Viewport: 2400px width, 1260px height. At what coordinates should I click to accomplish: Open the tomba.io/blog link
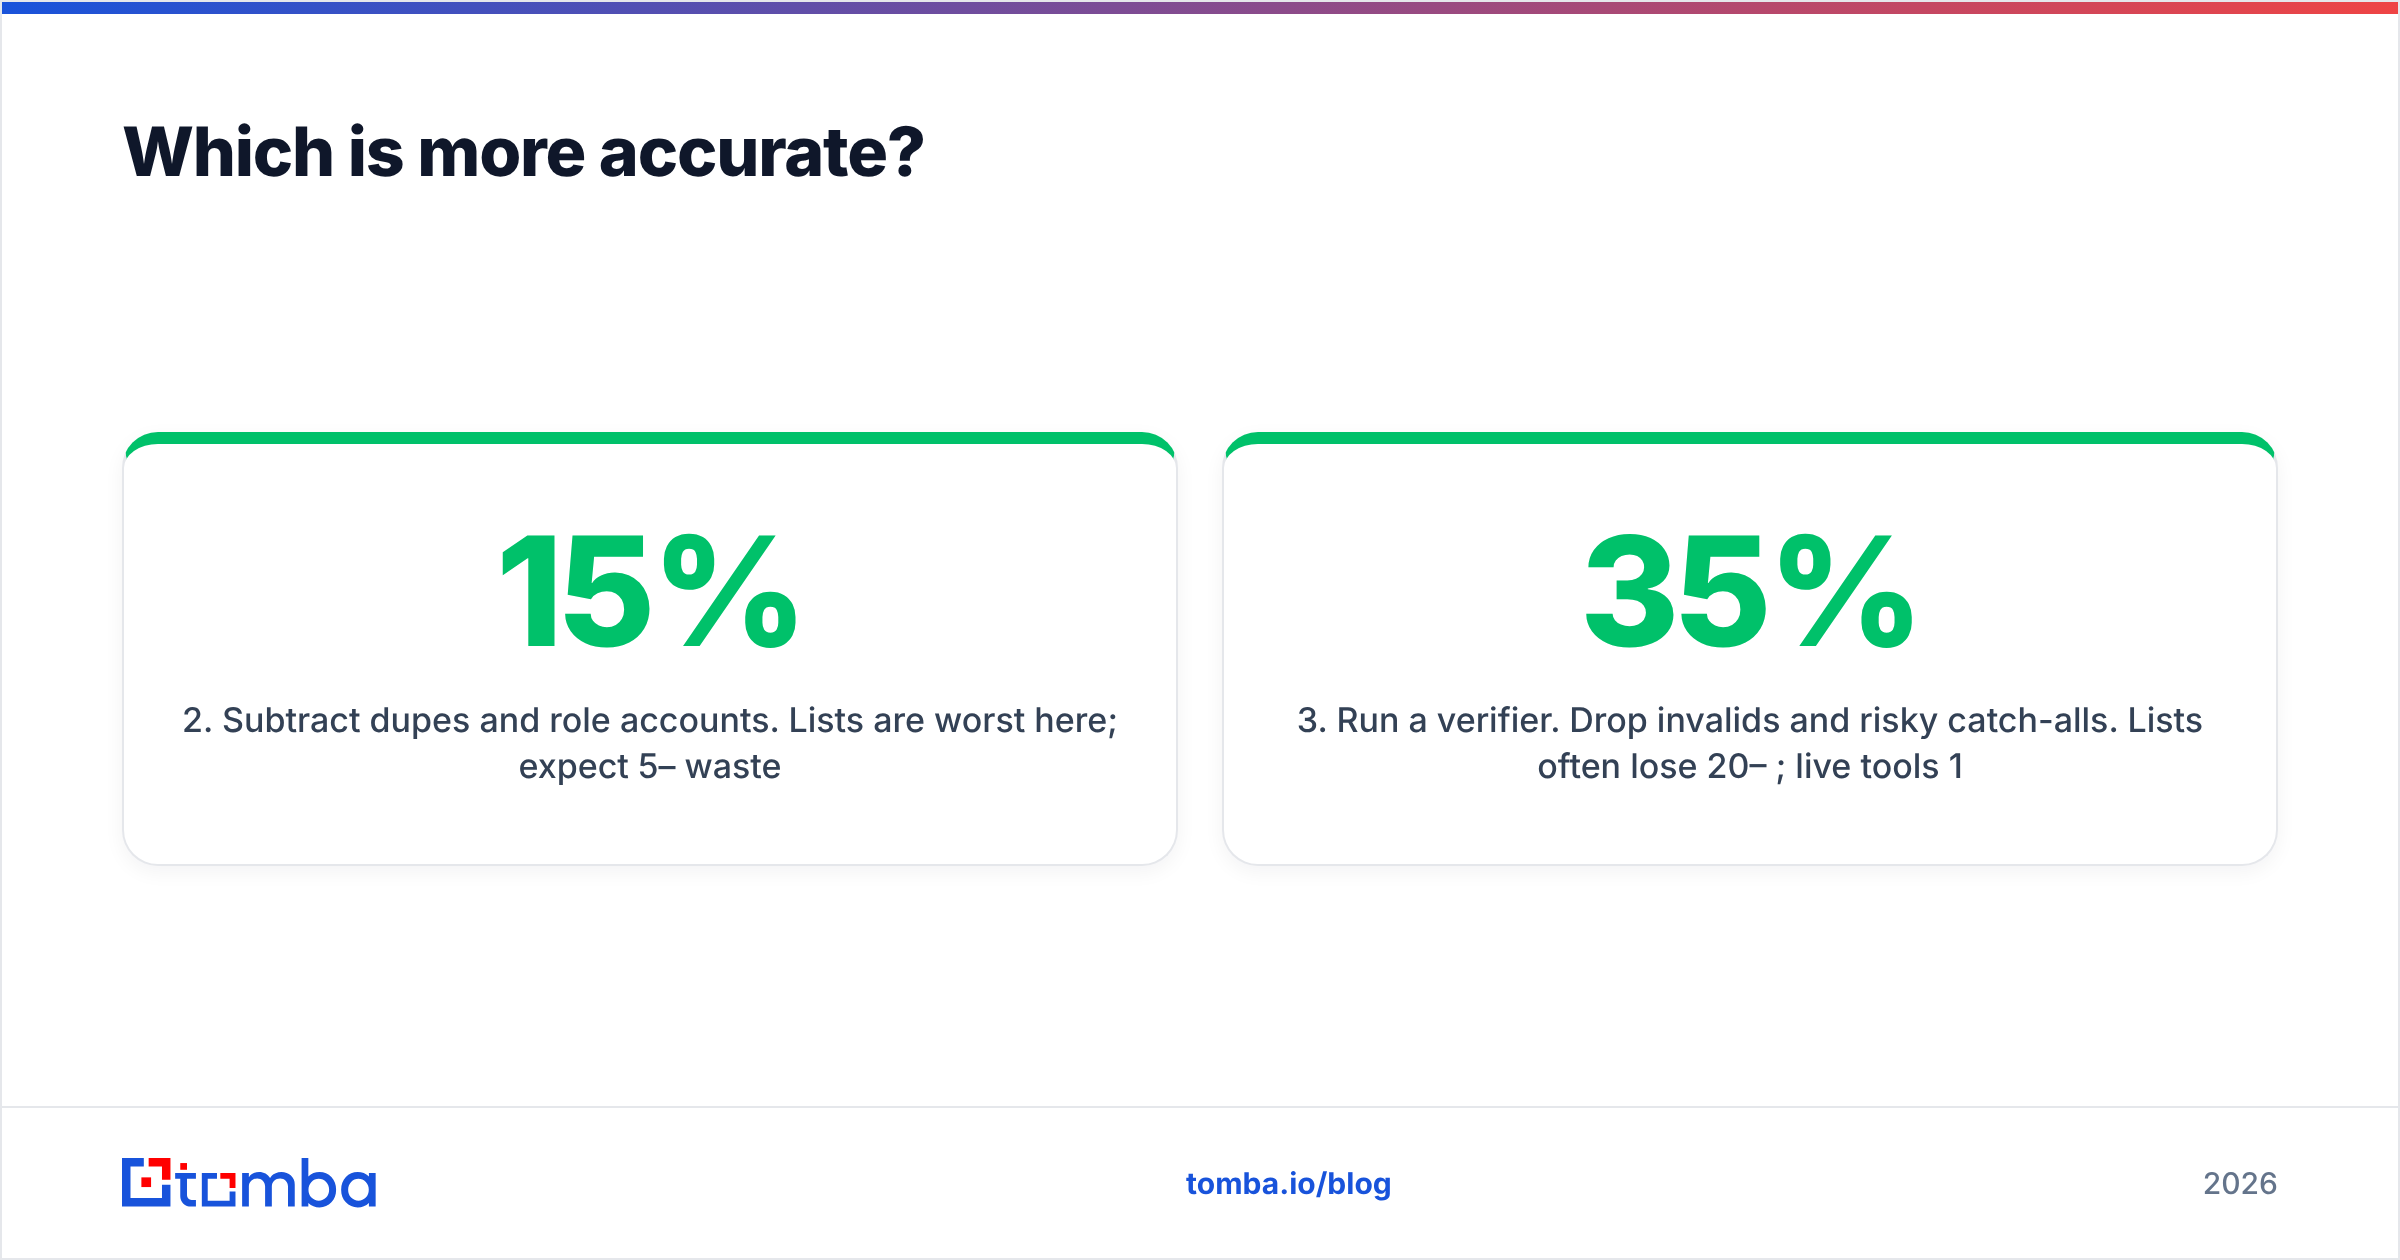[x=1288, y=1184]
